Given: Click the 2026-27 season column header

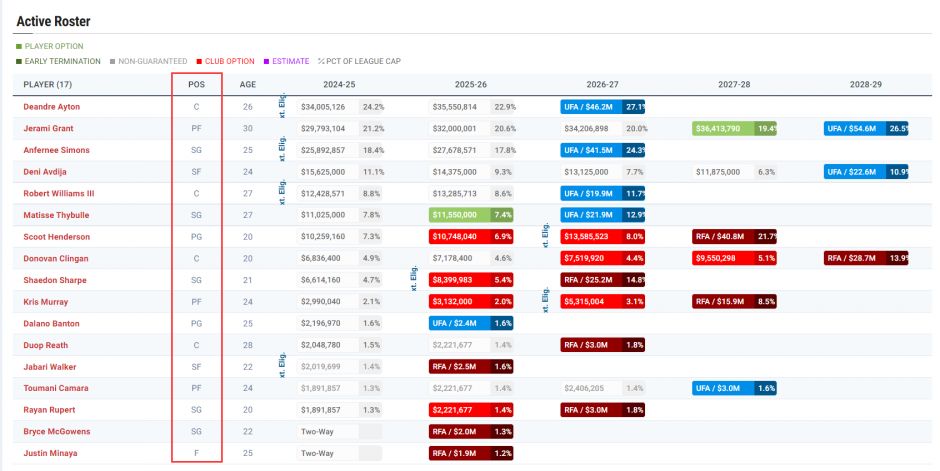Looking at the screenshot, I should click(602, 84).
